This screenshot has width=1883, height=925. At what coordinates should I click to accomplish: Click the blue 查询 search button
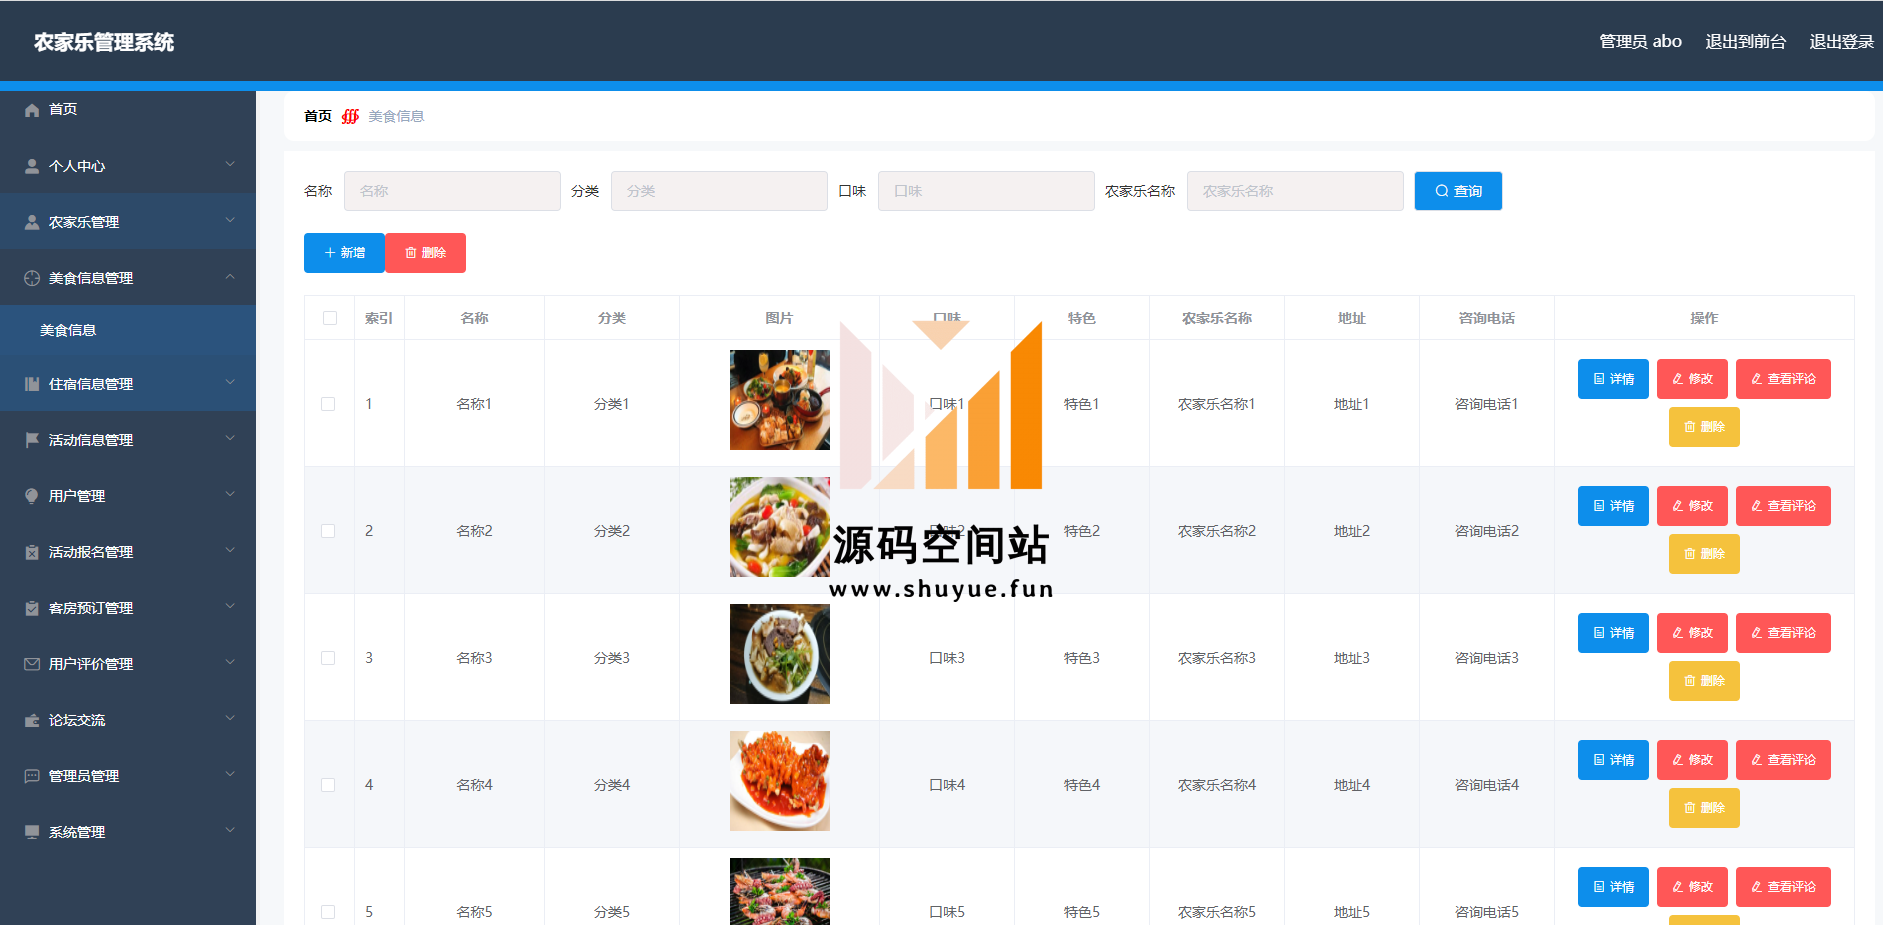(1458, 191)
